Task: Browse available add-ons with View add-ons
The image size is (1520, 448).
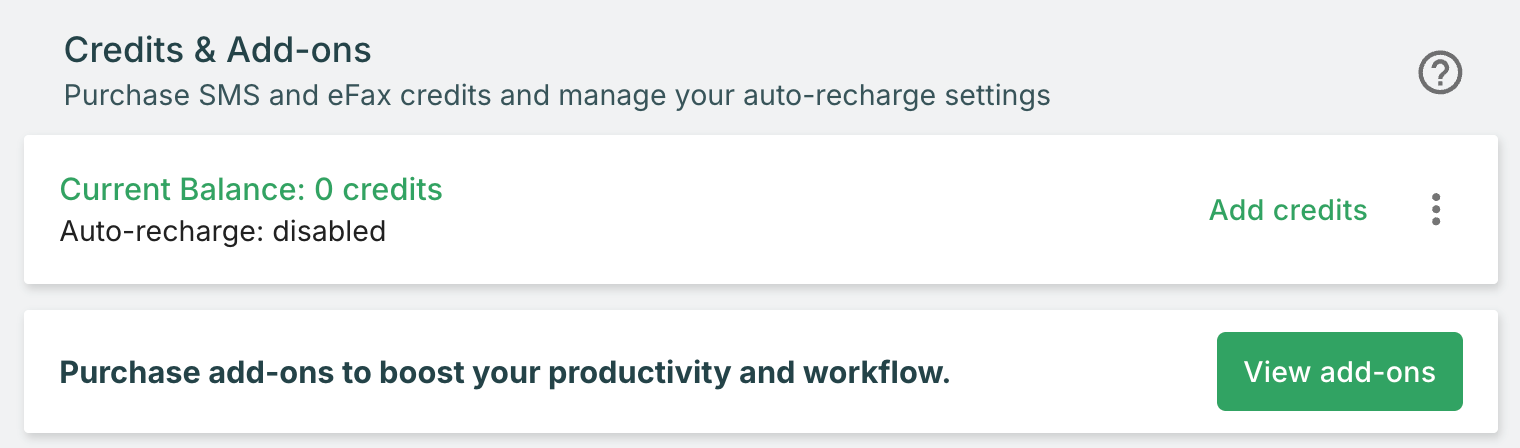Action: [1339, 372]
